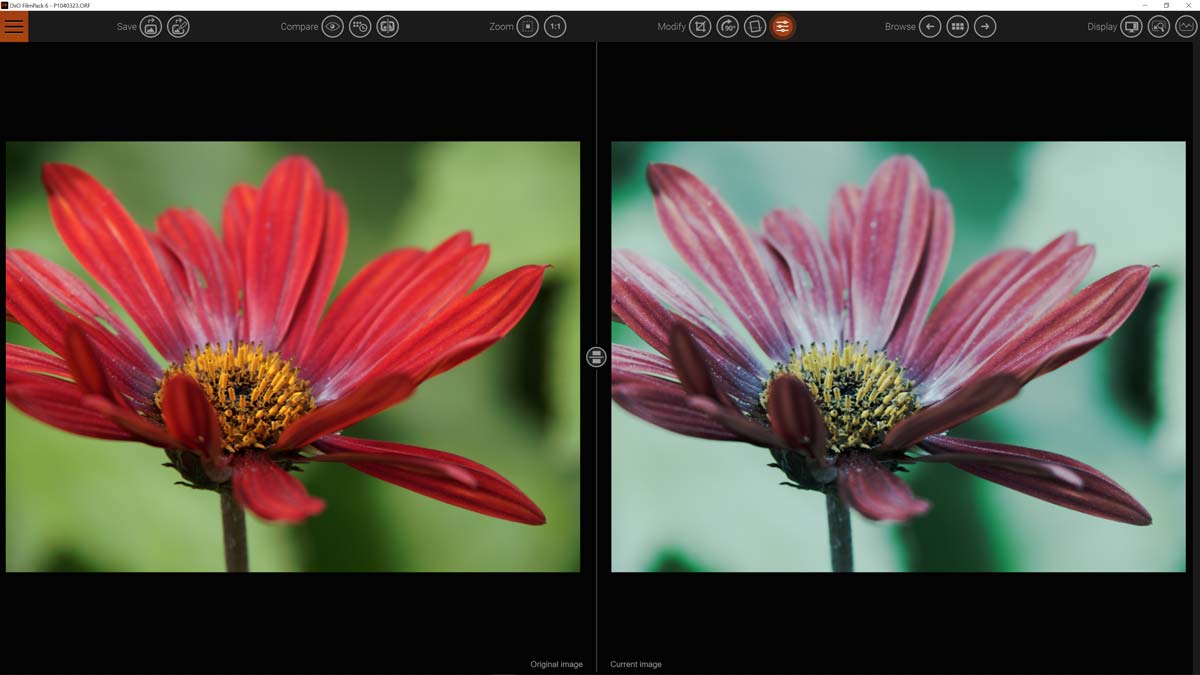Export the edited image to disk
This screenshot has height=675, width=1200.
pyautogui.click(x=149, y=26)
